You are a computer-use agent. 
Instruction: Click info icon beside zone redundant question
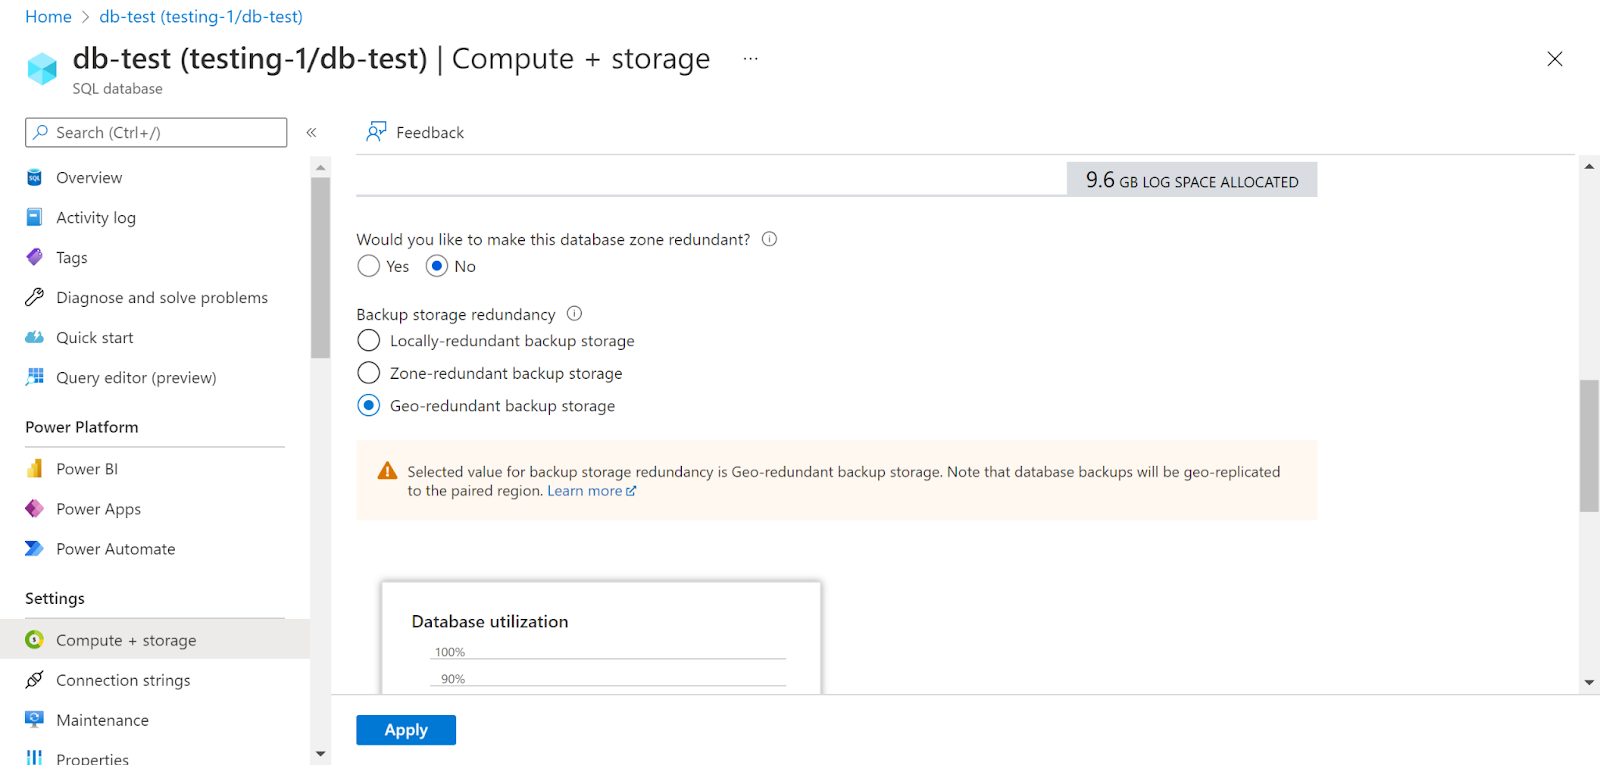coord(769,239)
